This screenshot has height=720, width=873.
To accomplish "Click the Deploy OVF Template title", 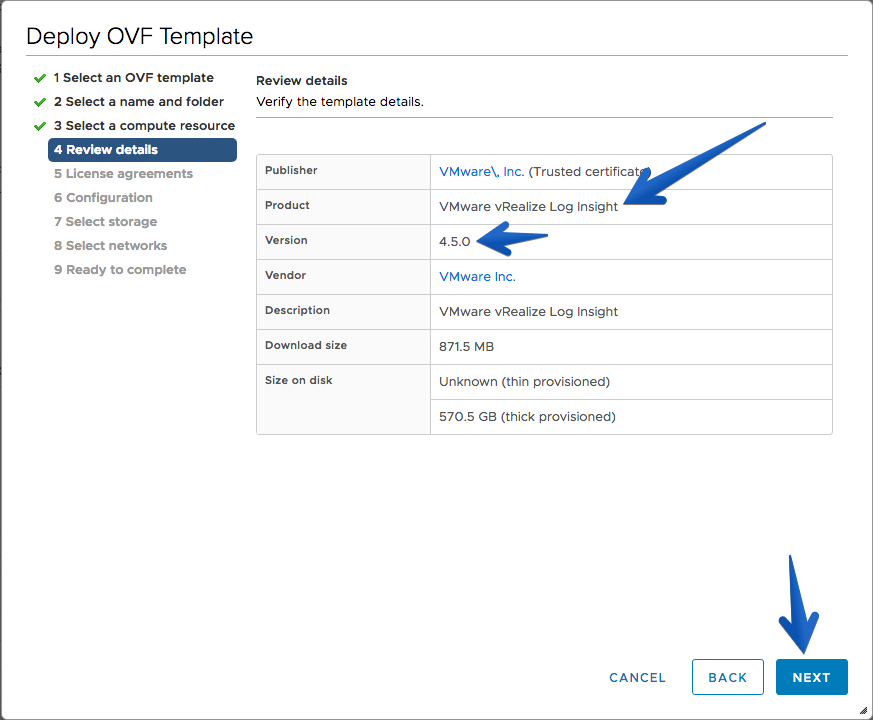I will [x=139, y=36].
